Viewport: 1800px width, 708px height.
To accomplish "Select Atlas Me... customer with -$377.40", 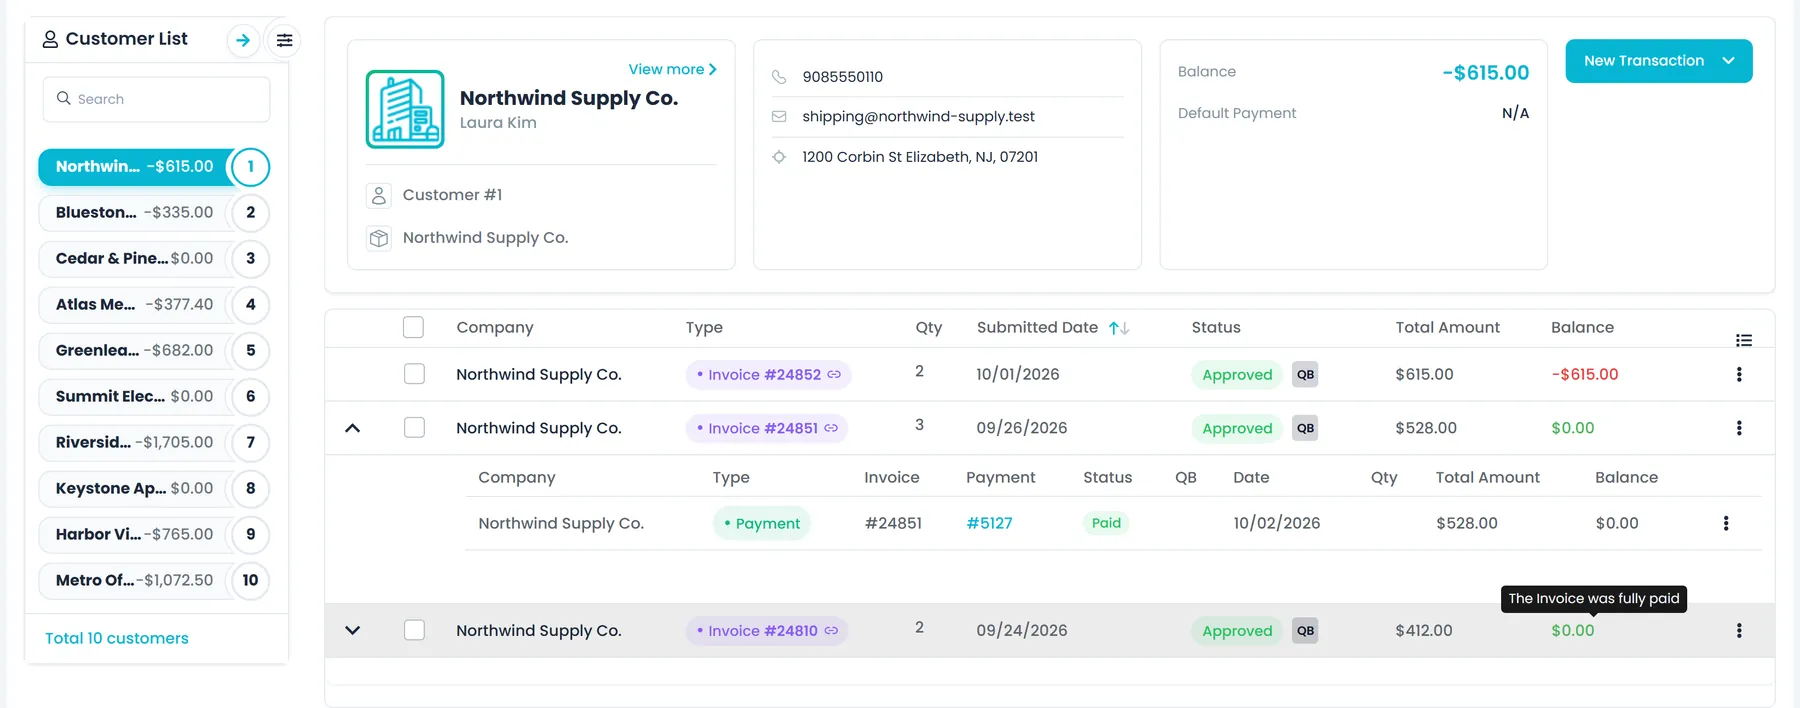I will point(154,305).
